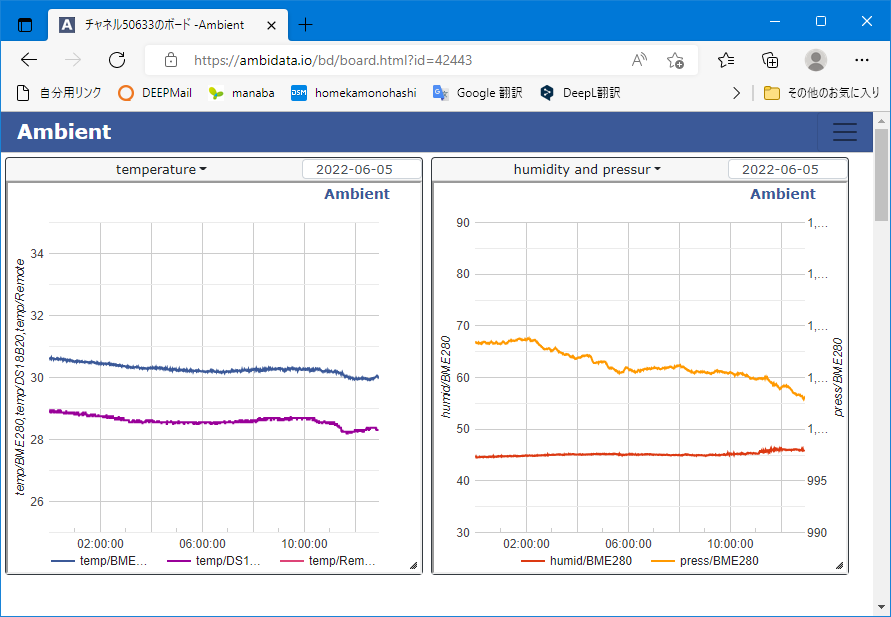Screen dimensions: 891x617
Task: Click the Ambient logo in header
Action: [64, 132]
